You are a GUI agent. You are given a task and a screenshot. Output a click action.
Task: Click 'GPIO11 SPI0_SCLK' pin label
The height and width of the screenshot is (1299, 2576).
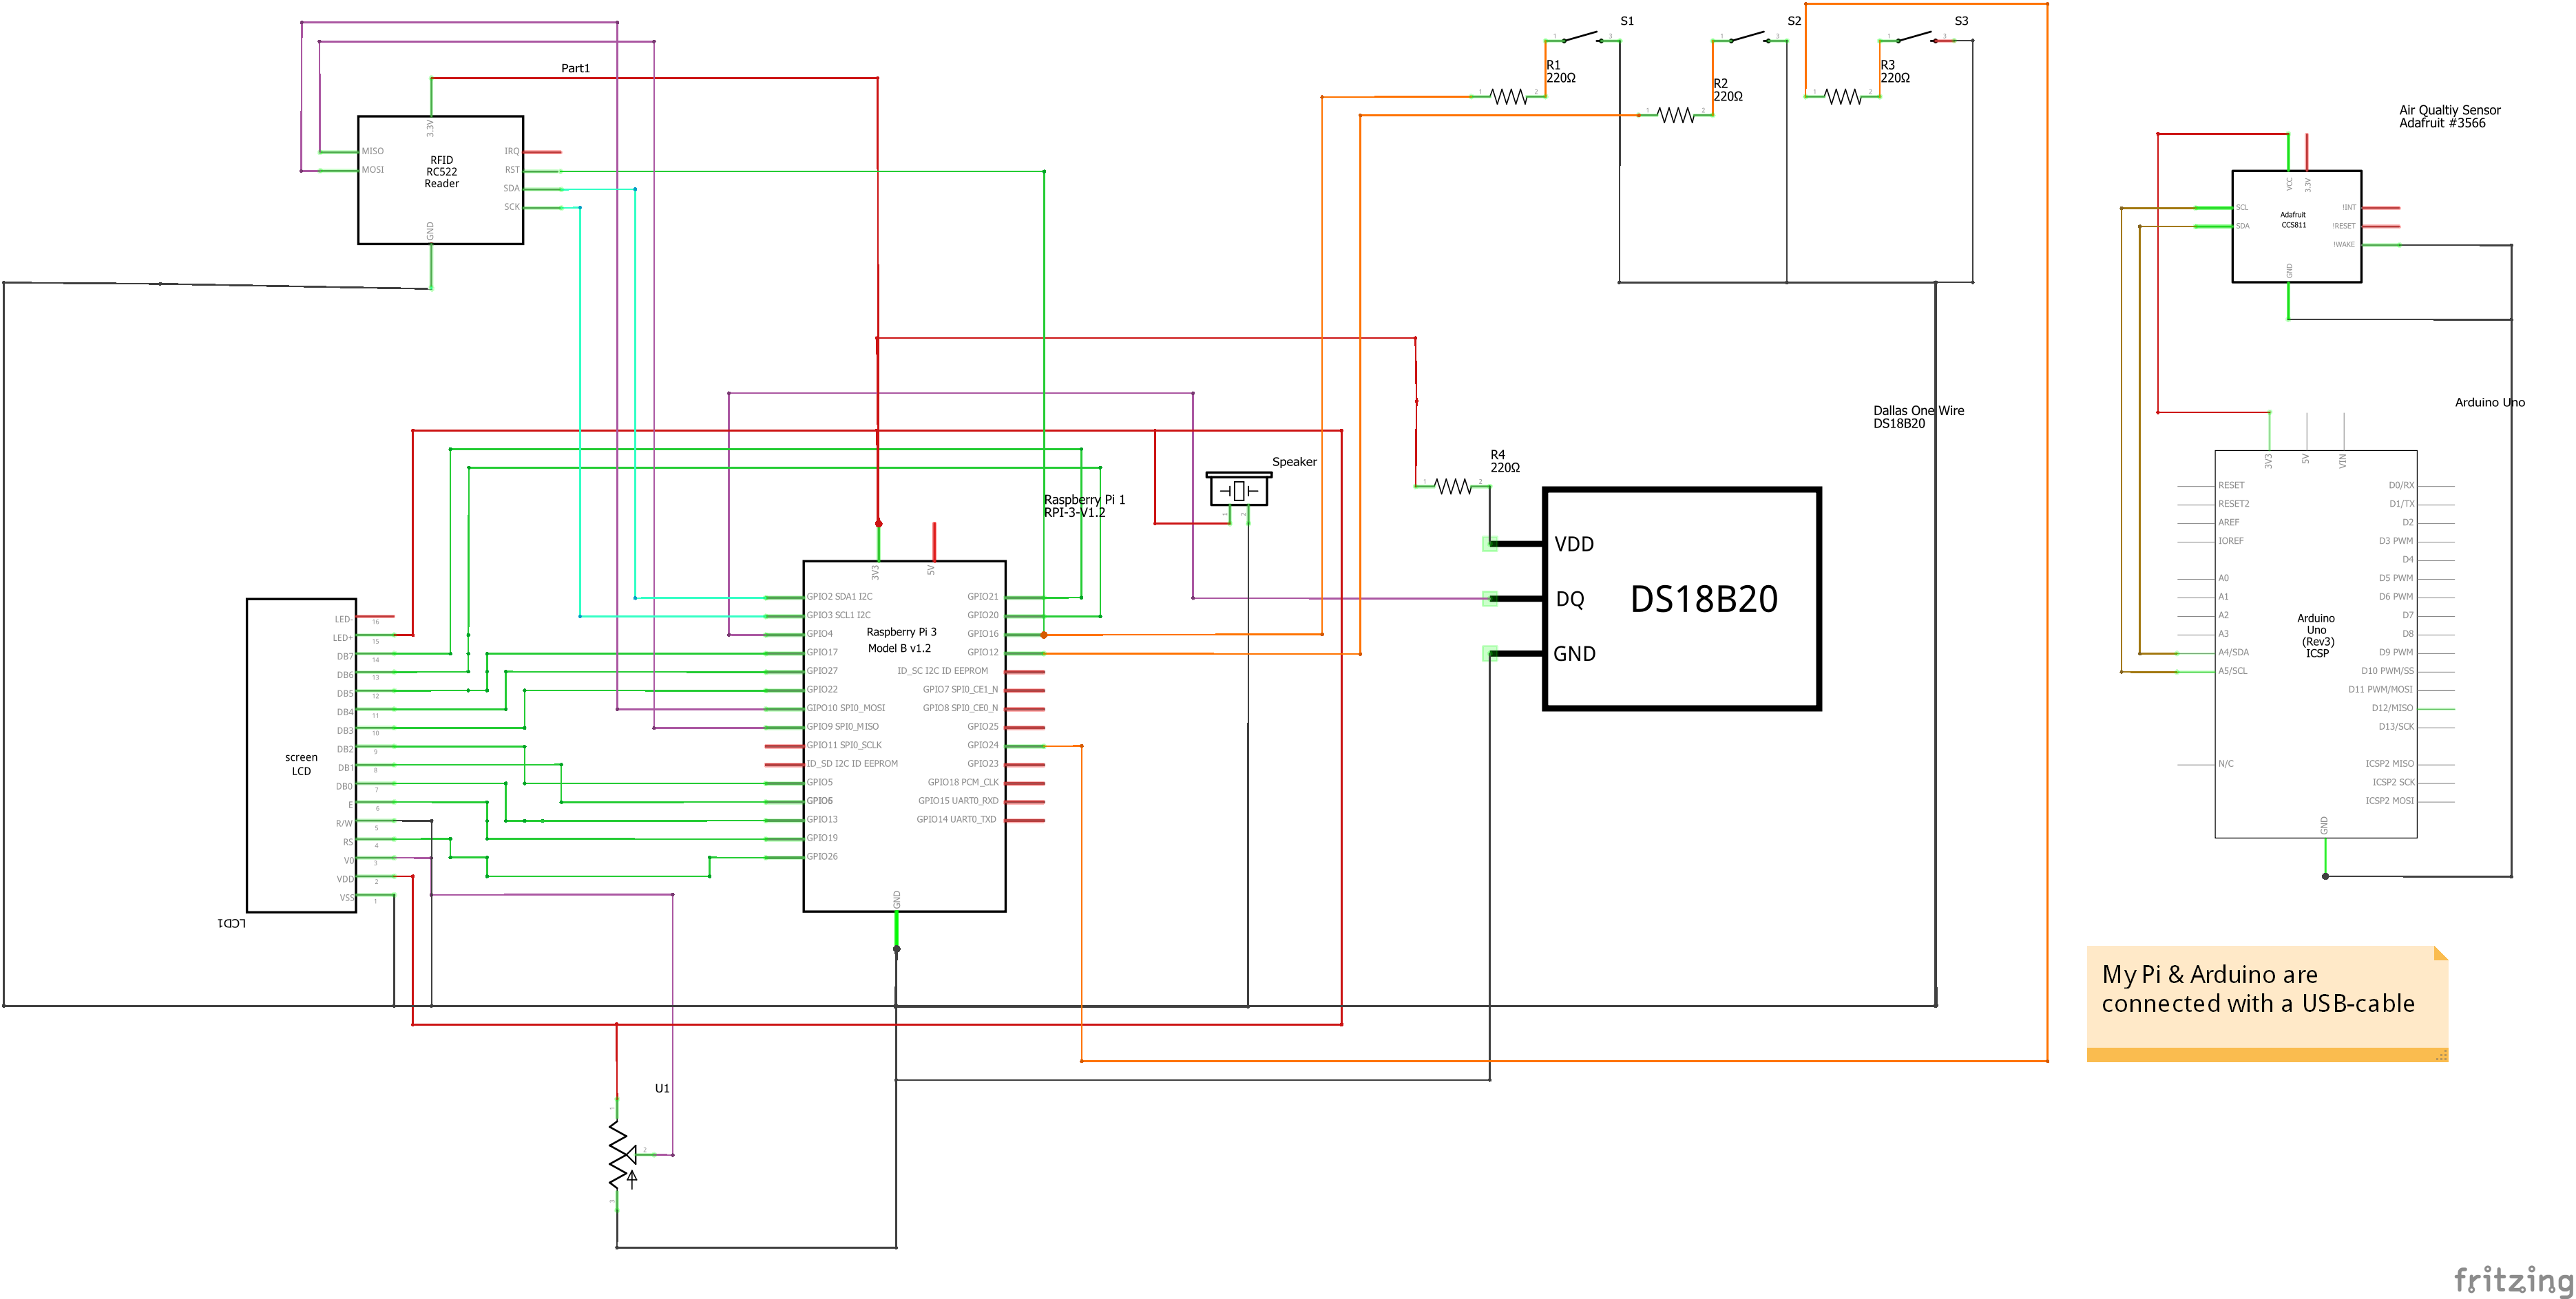tap(844, 745)
